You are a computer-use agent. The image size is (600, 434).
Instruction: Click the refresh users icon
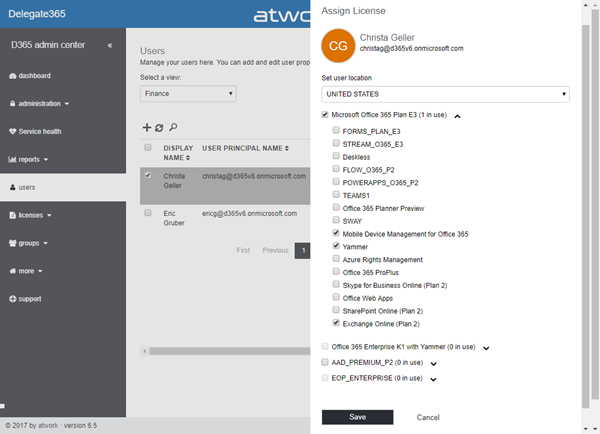click(x=159, y=128)
